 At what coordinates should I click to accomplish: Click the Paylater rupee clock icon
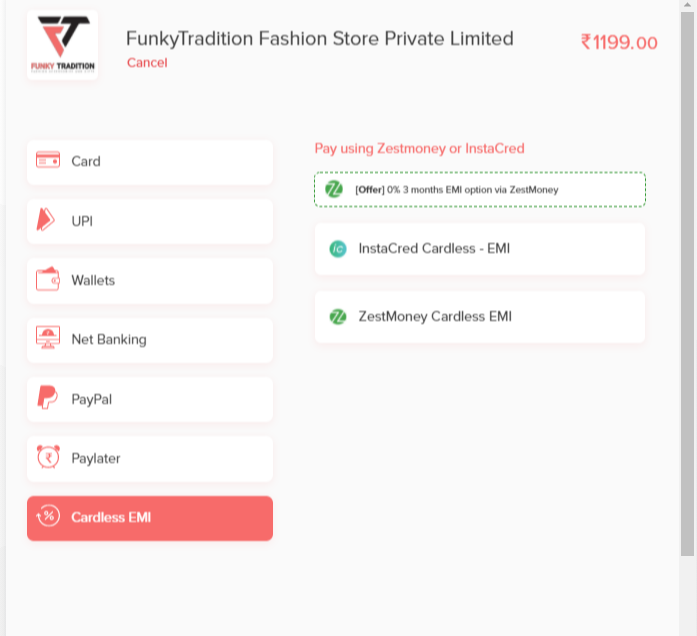47,457
